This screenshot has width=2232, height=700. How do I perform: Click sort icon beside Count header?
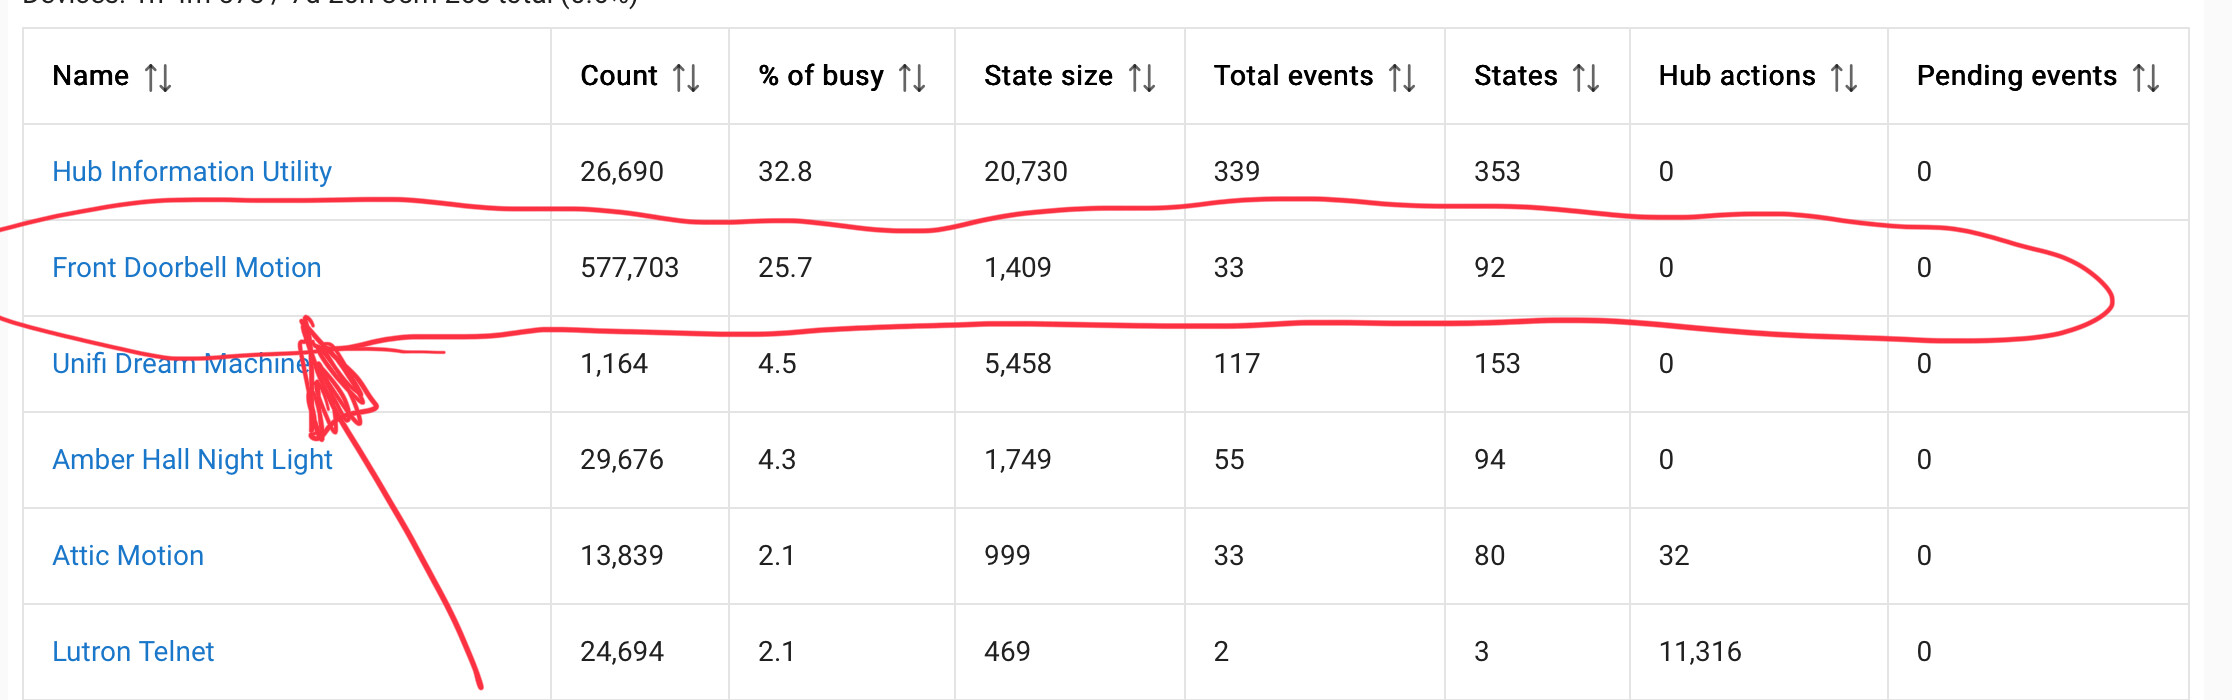click(686, 77)
